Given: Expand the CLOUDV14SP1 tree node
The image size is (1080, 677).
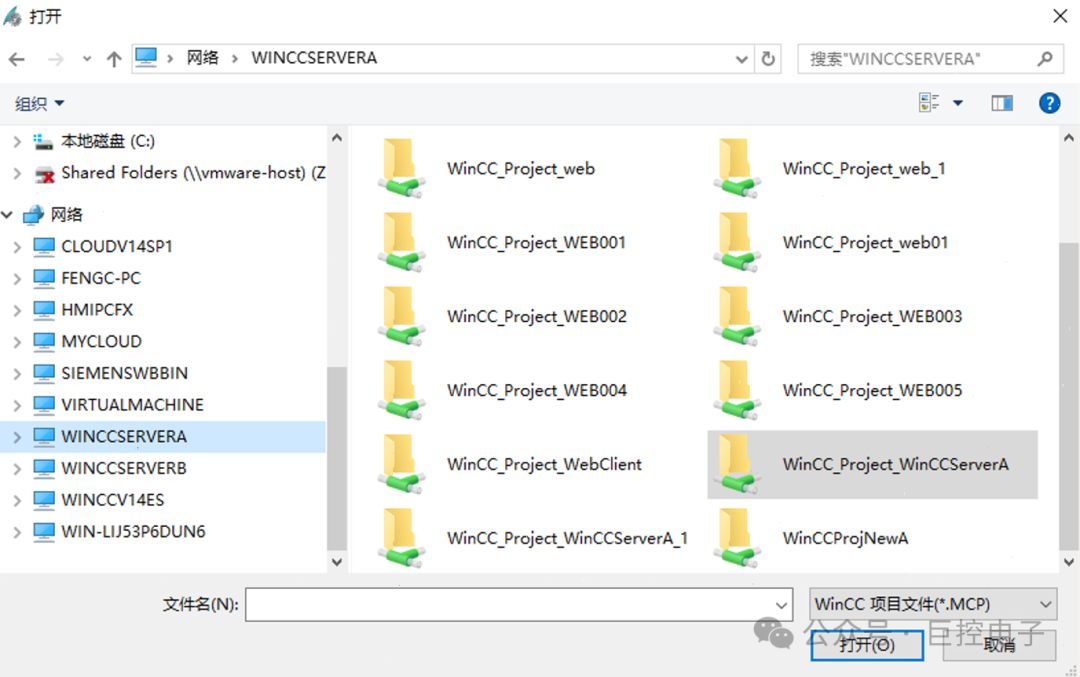Looking at the screenshot, I should pyautogui.click(x=17, y=247).
